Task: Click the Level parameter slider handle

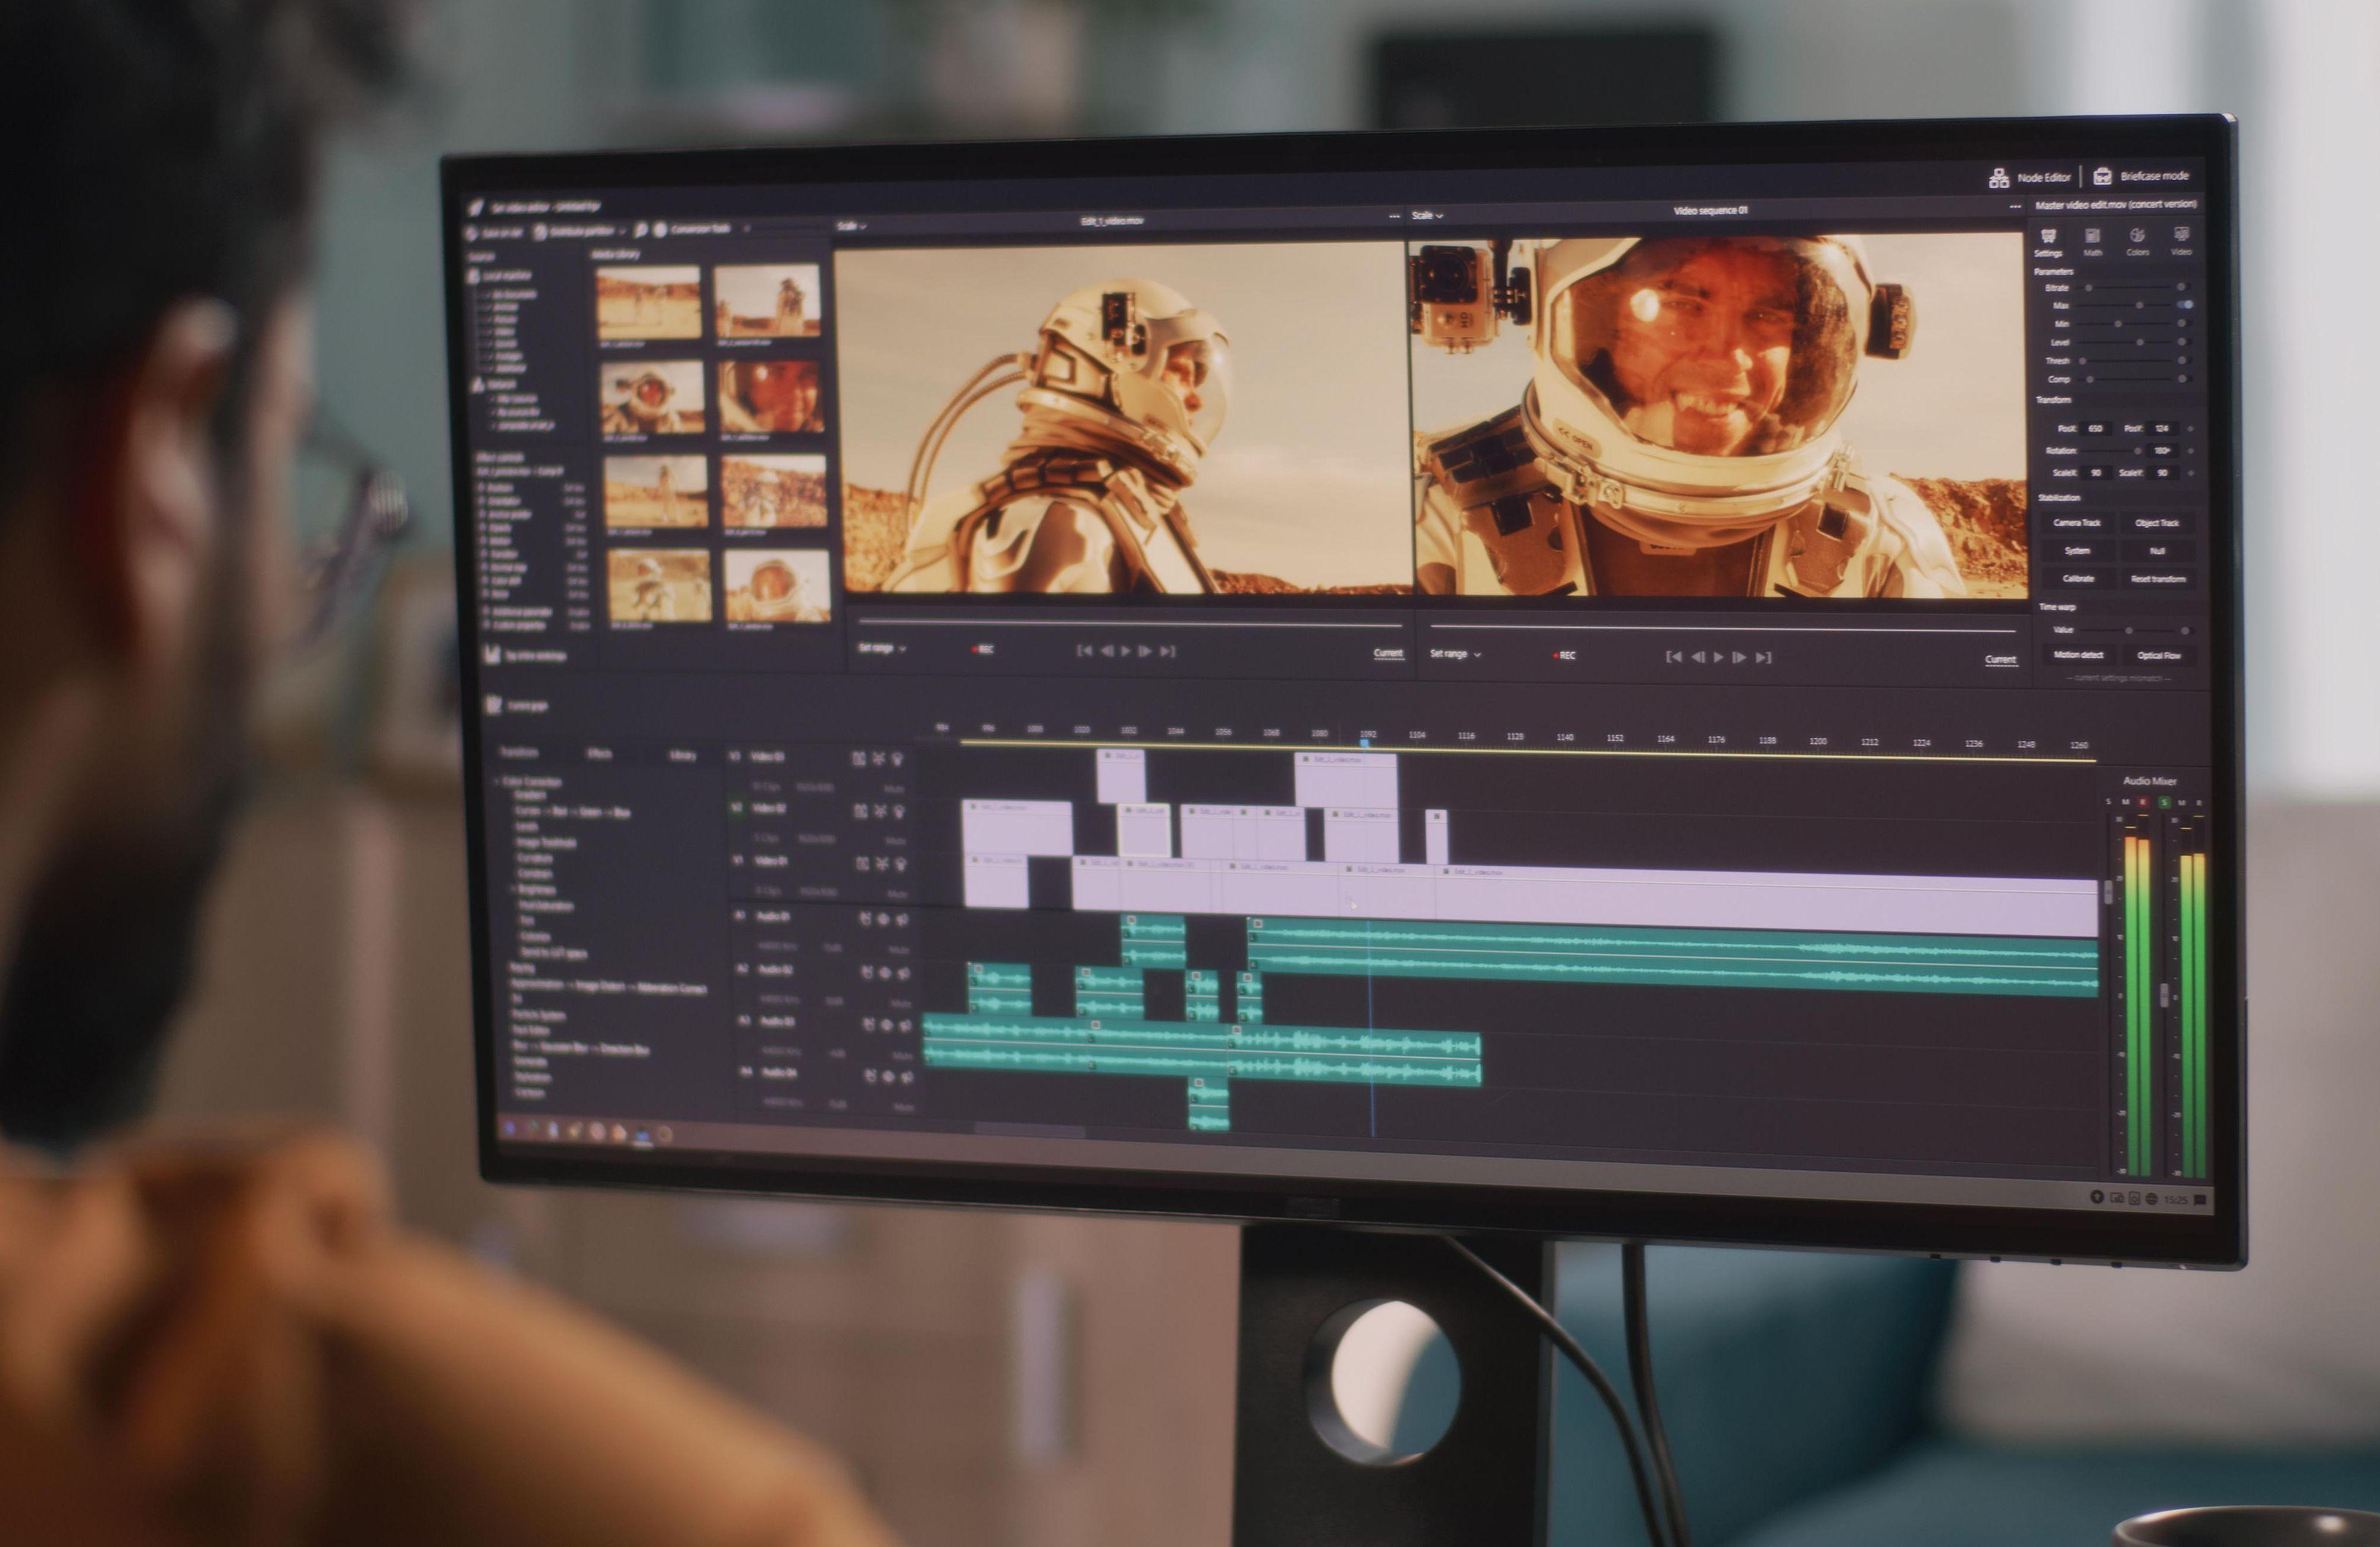Action: click(2139, 342)
